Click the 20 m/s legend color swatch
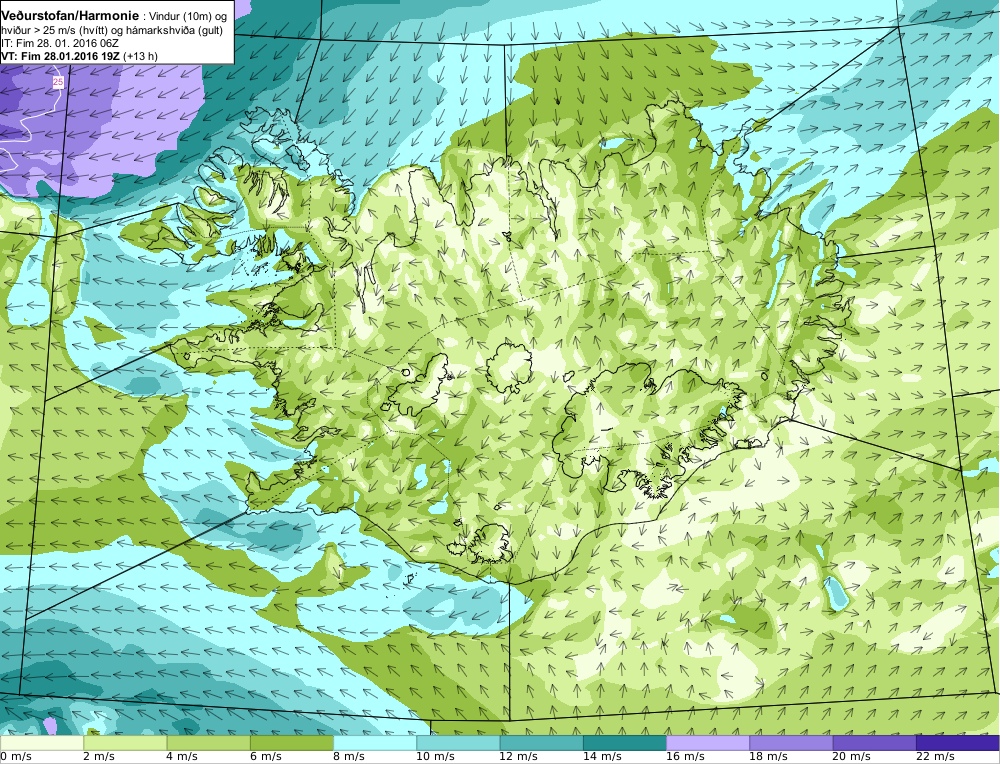The image size is (1000, 764). [874, 743]
